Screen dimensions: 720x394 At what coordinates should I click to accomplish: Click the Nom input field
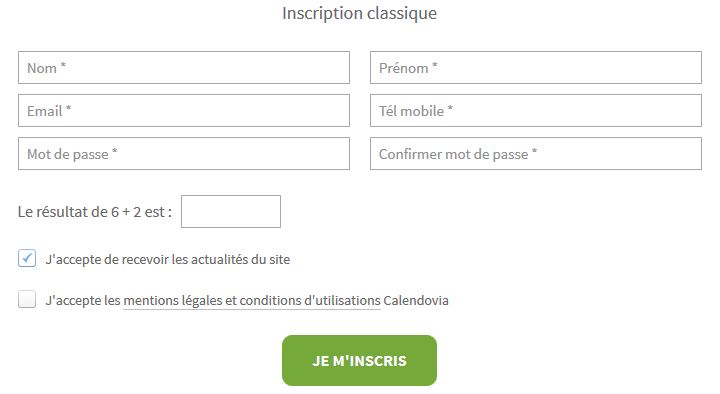click(184, 68)
